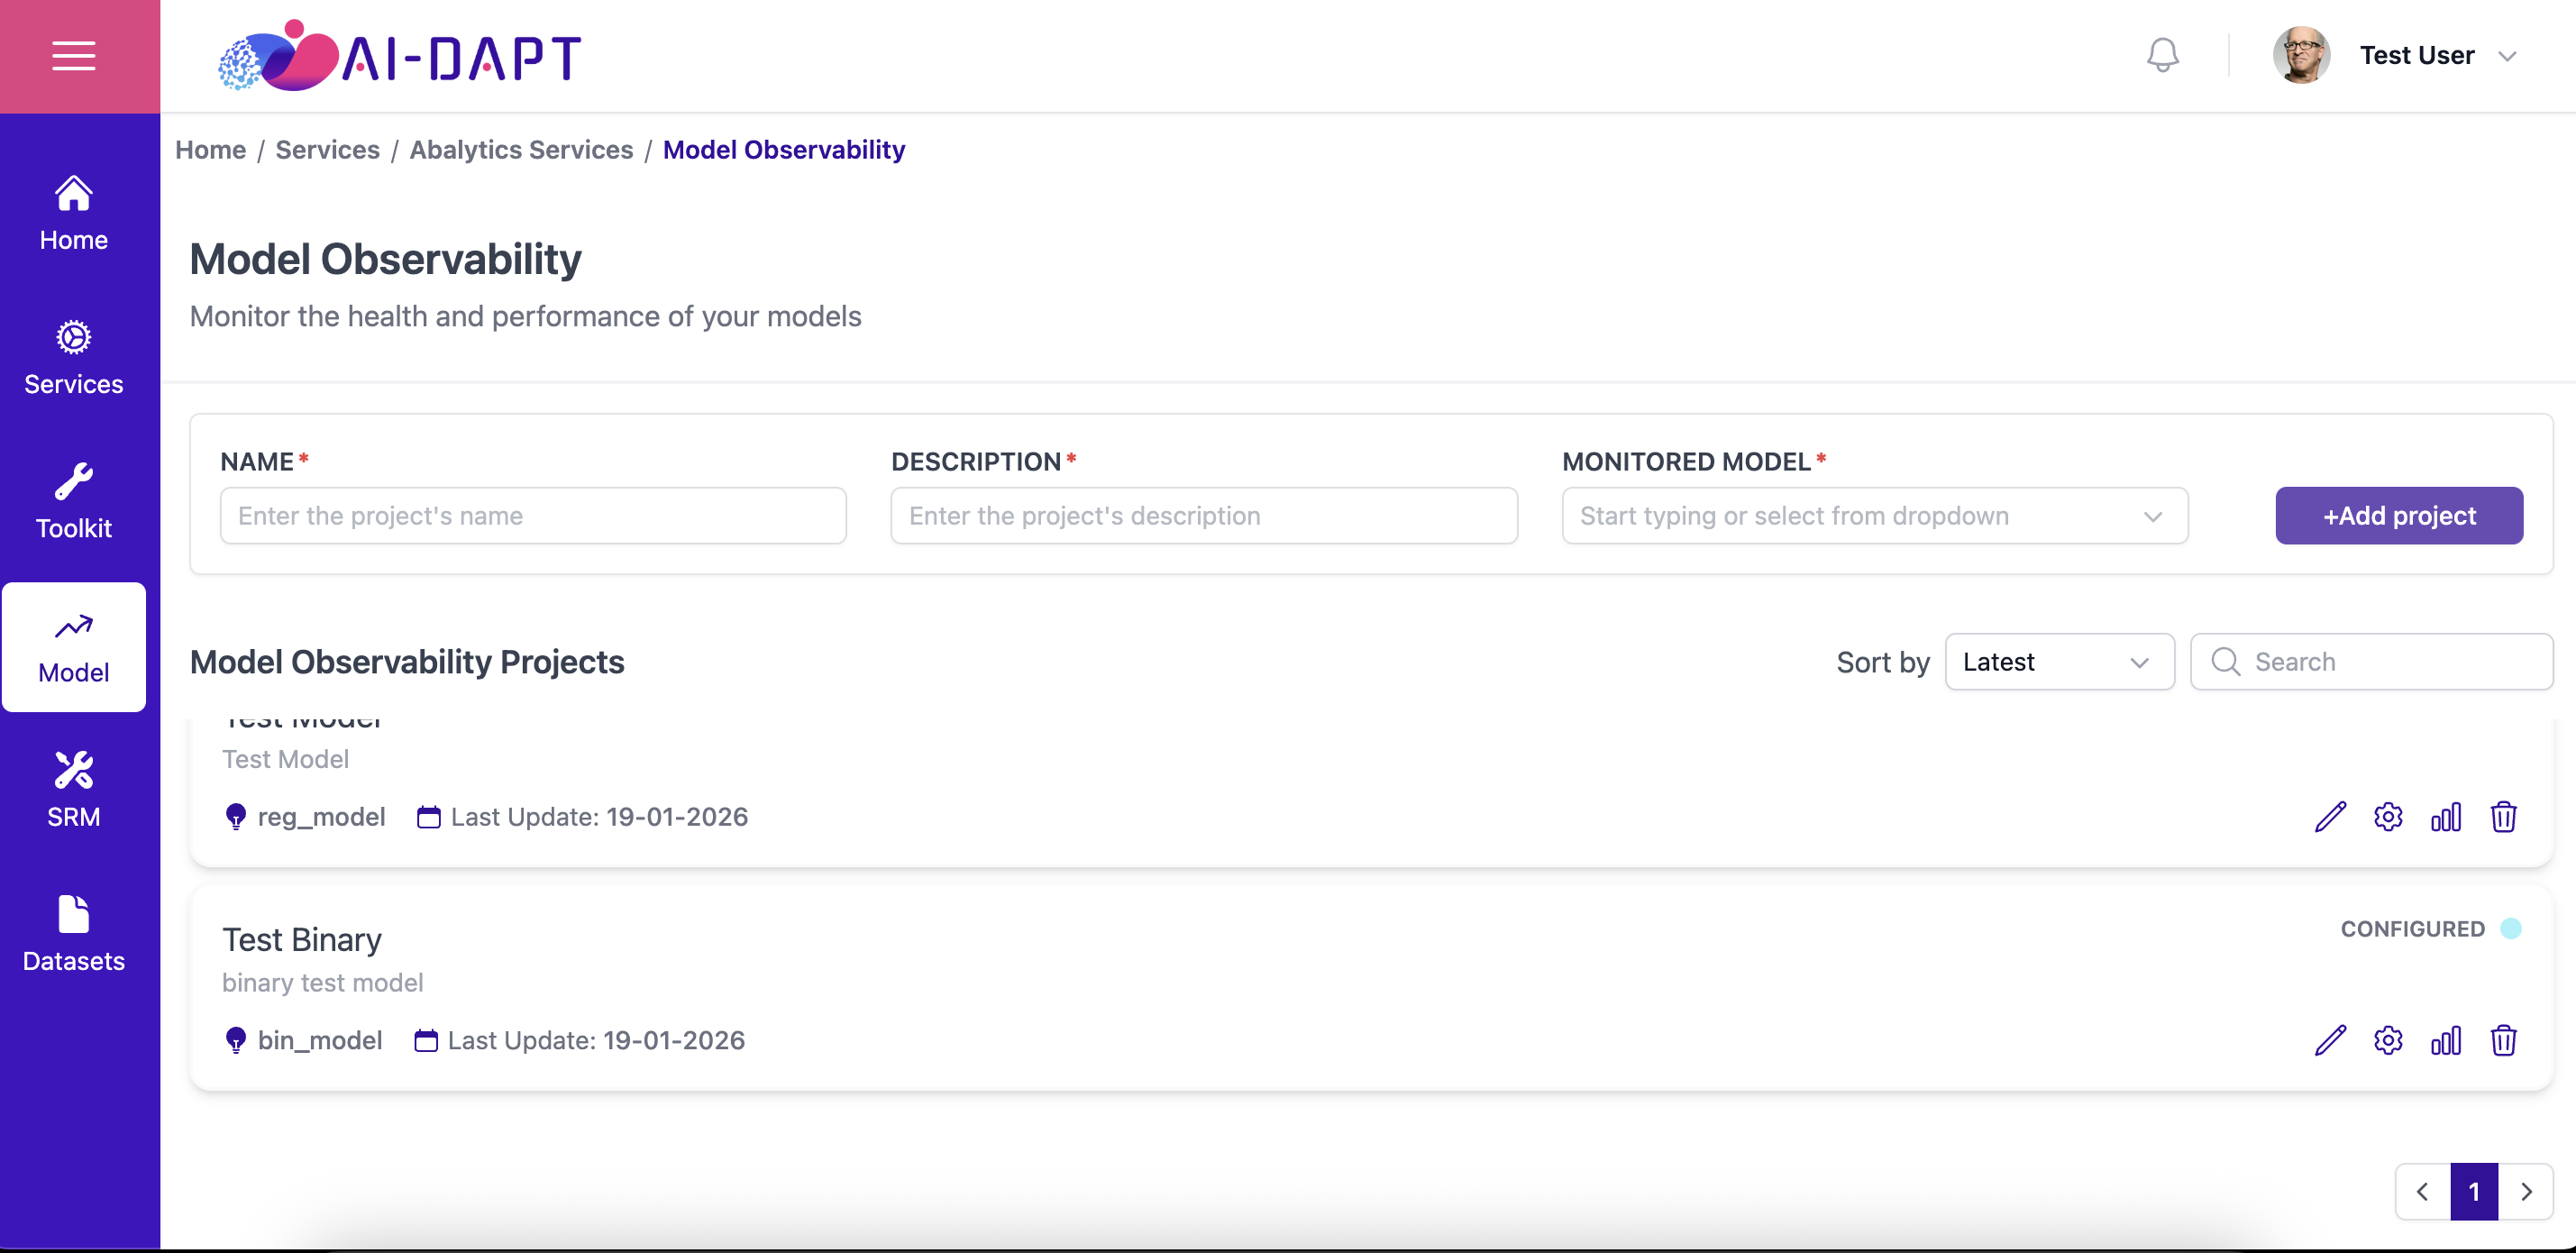
Task: View bar chart metrics for Test Binary
Action: click(x=2446, y=1040)
